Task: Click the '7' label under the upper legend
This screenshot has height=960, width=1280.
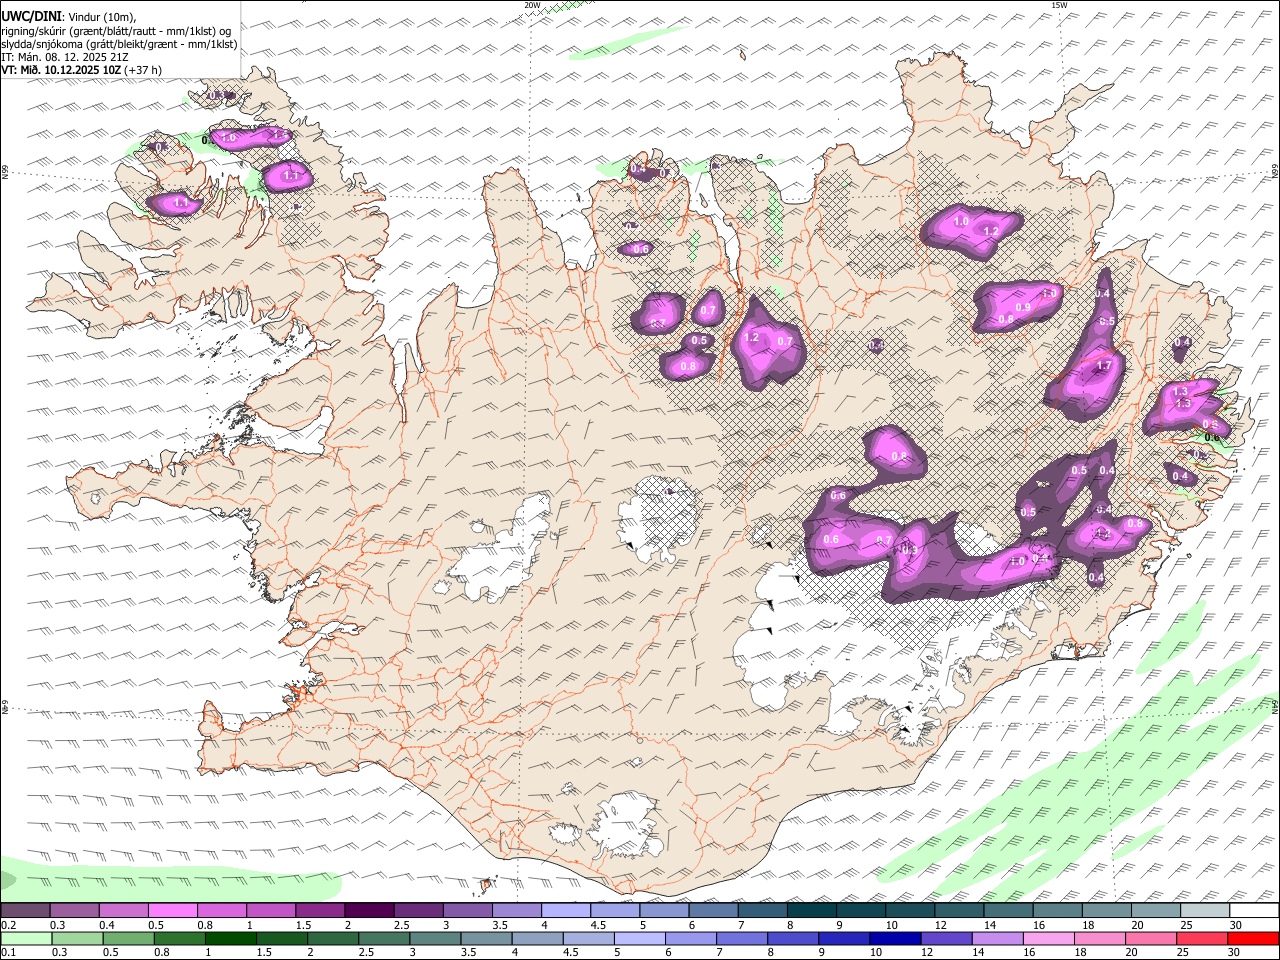Action: click(740, 925)
